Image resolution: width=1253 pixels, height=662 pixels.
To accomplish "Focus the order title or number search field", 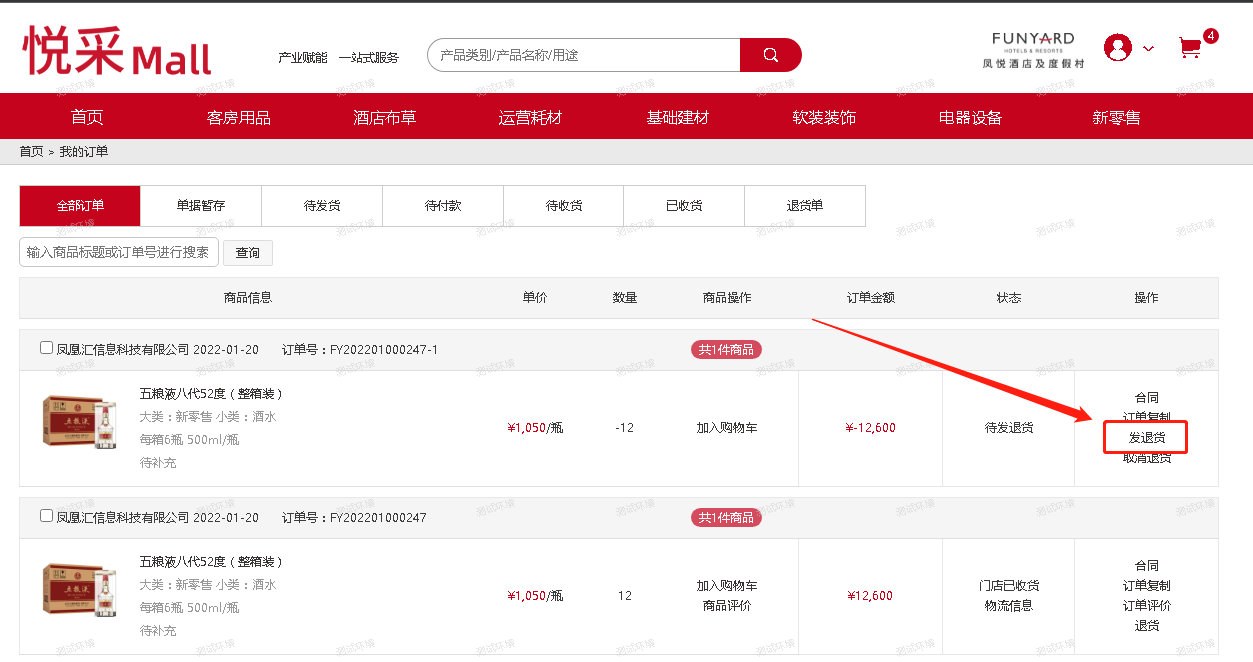I will [119, 252].
